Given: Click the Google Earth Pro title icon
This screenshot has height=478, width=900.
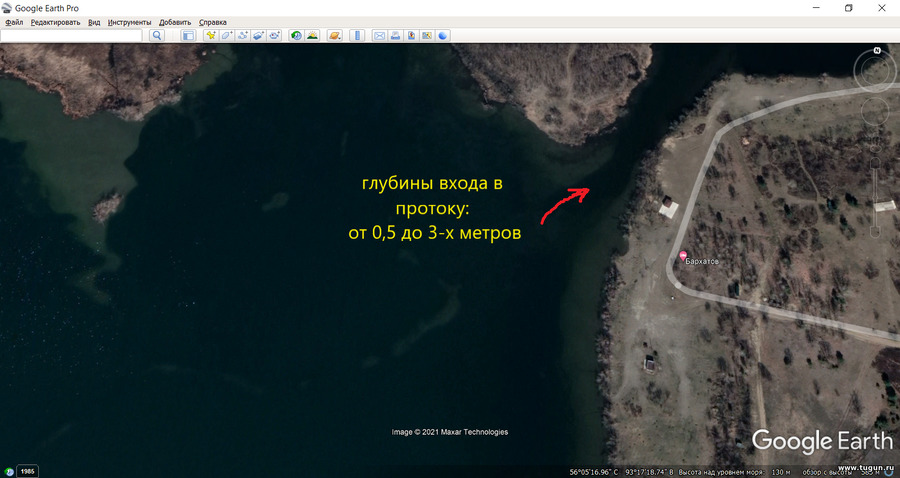Looking at the screenshot, I should click(6, 8).
